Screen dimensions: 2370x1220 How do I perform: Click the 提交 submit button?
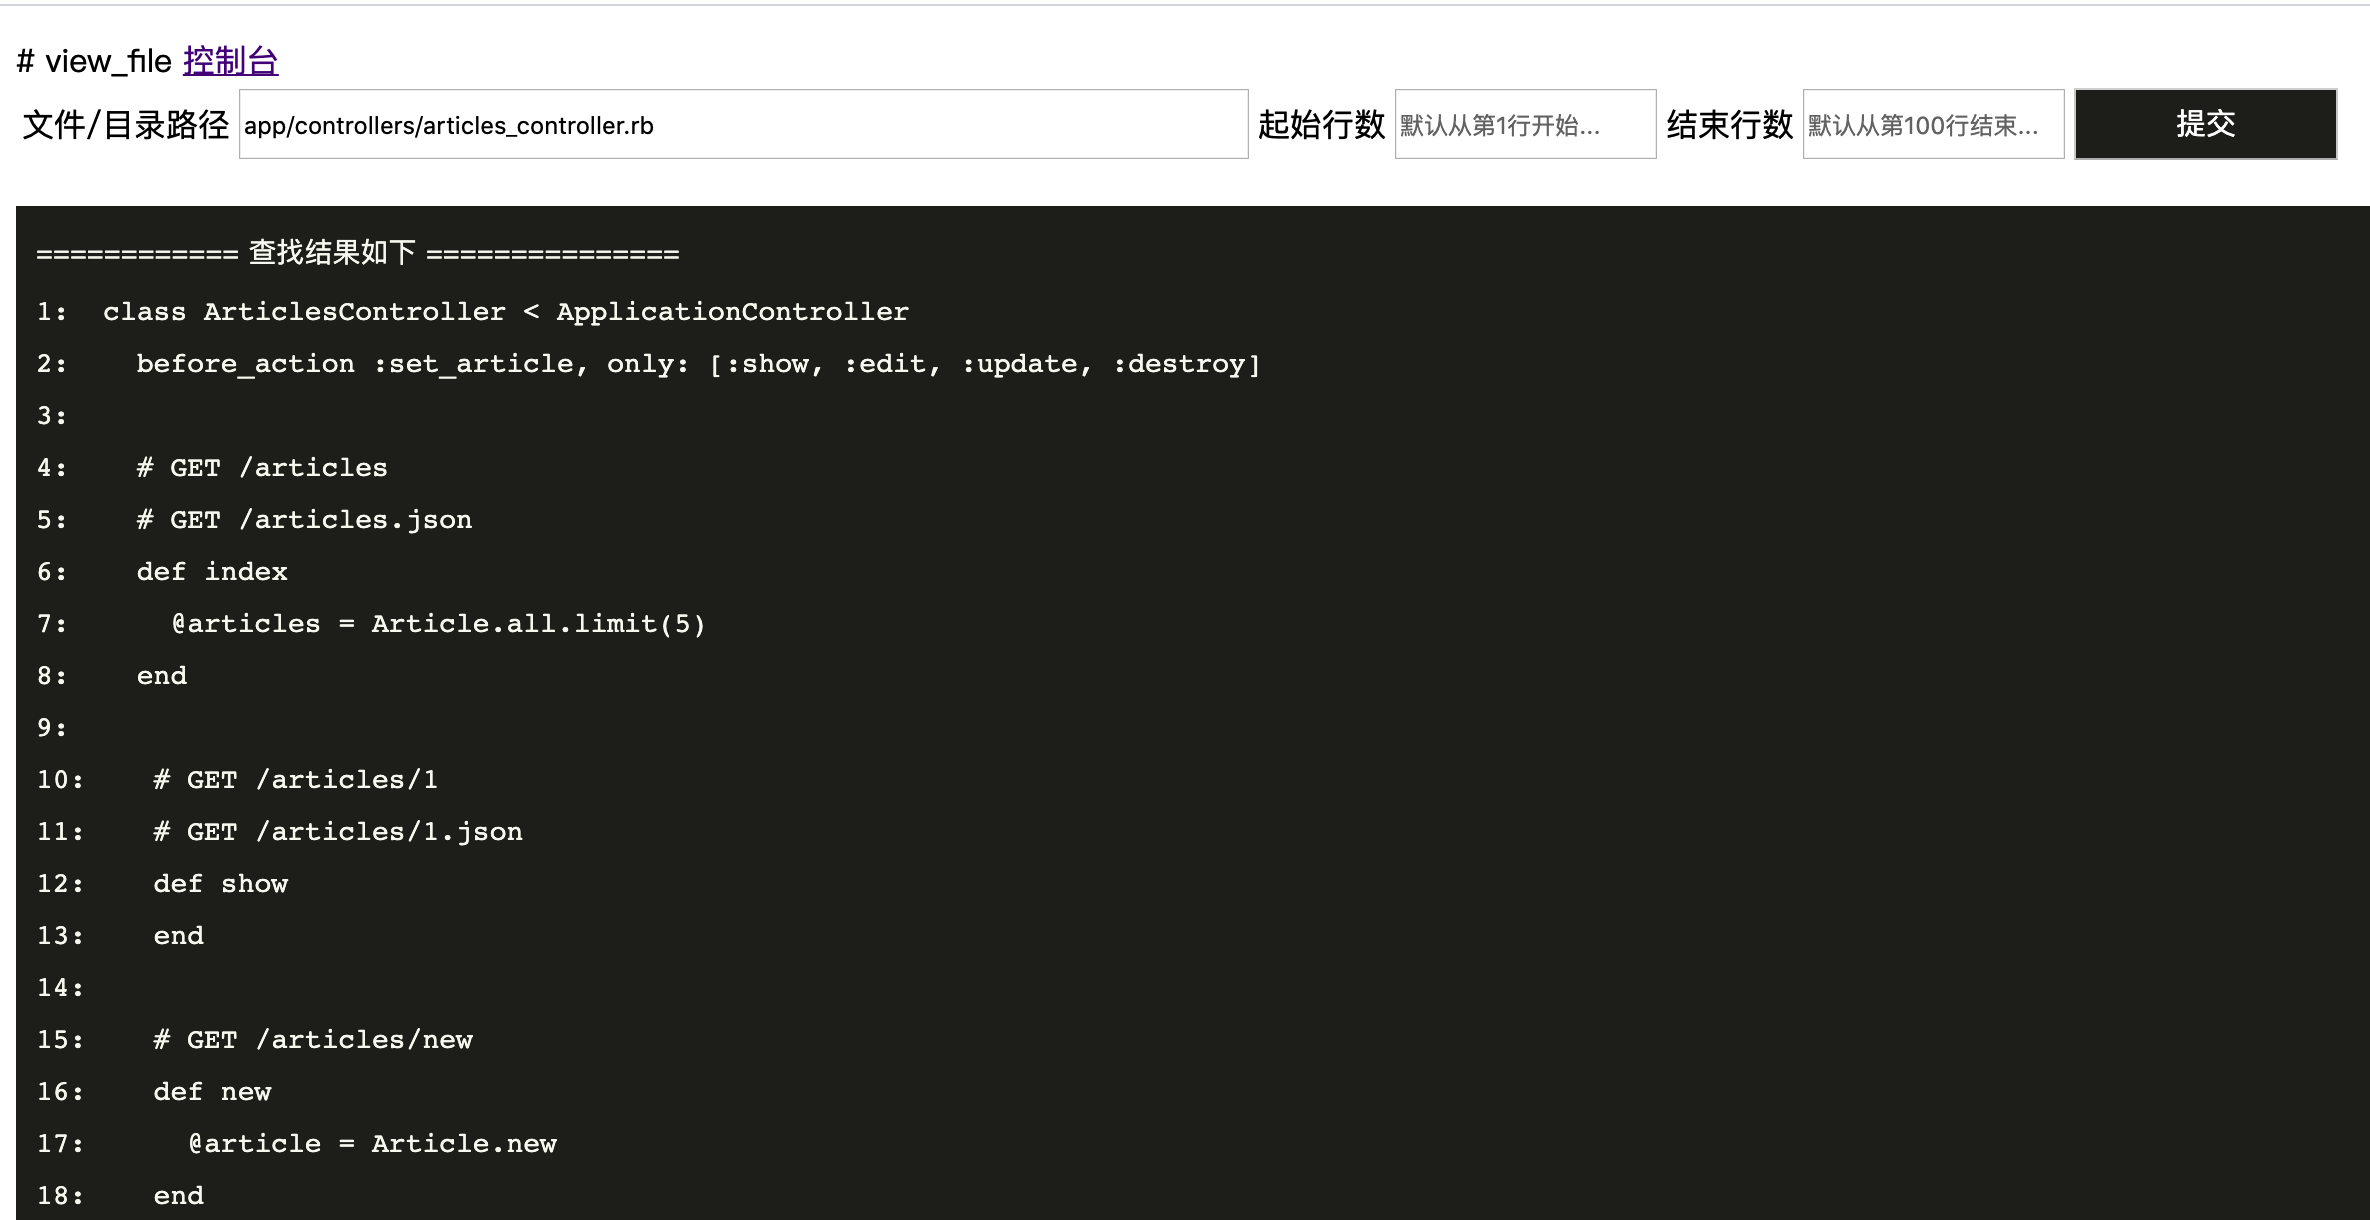[x=2204, y=124]
